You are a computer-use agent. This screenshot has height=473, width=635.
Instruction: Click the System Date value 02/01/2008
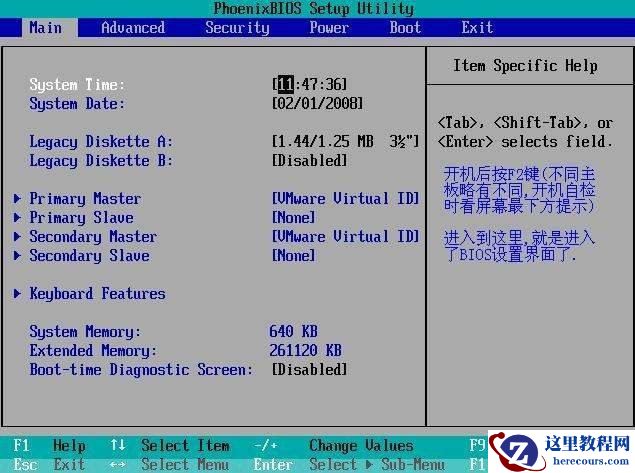[318, 103]
